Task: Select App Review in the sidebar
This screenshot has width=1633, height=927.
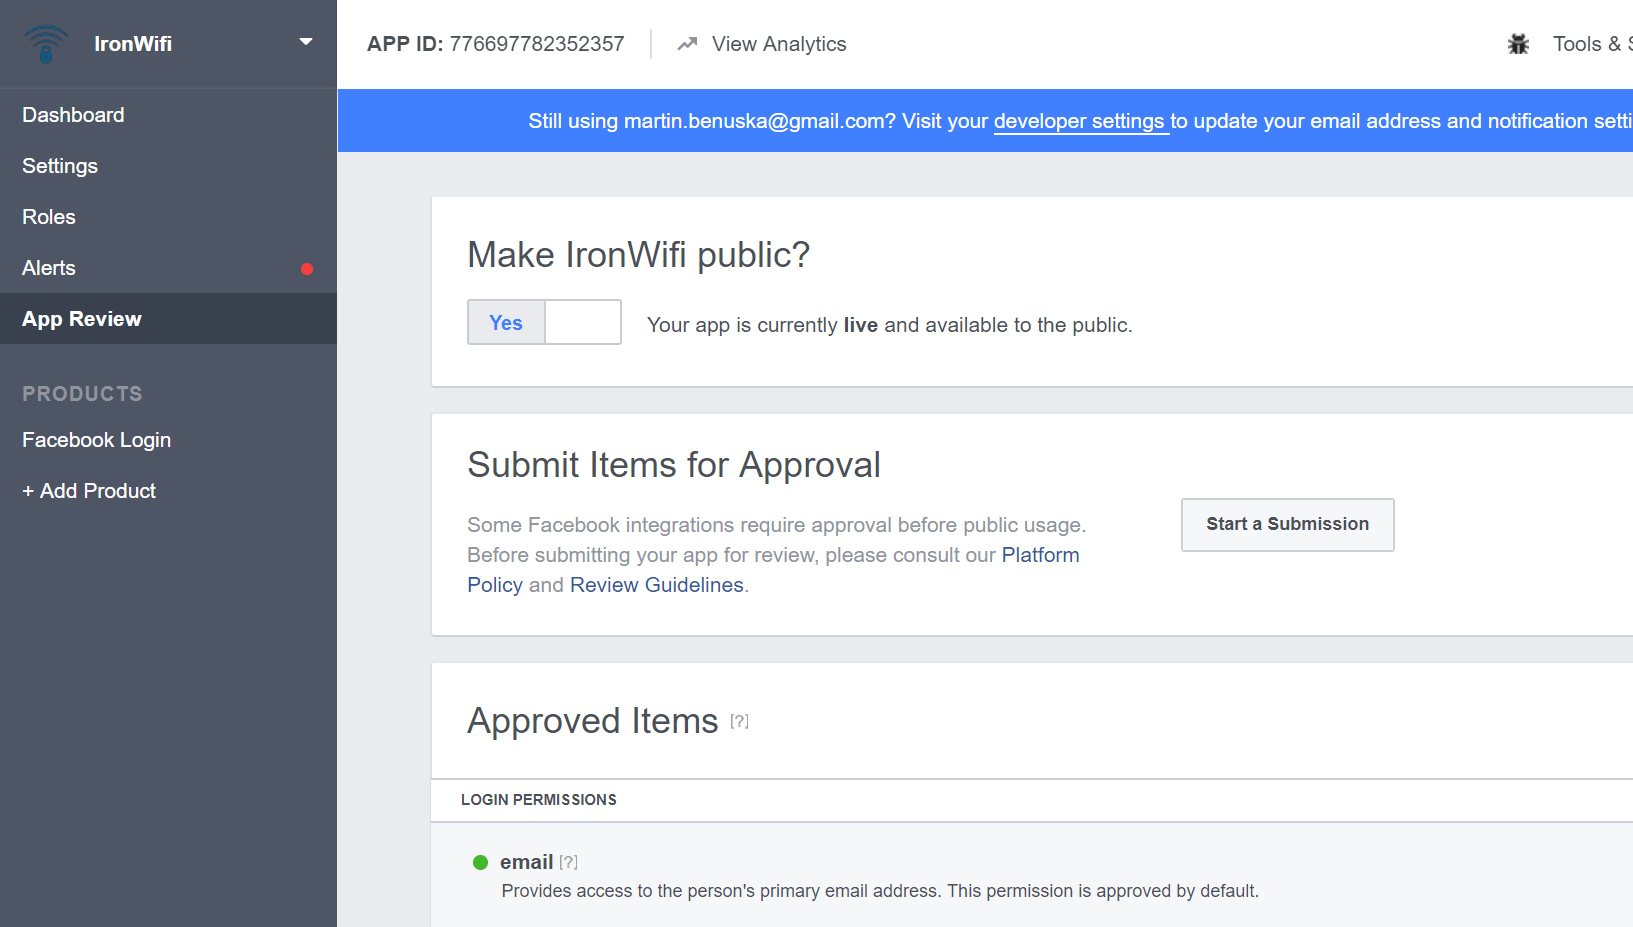Action: pyautogui.click(x=168, y=319)
